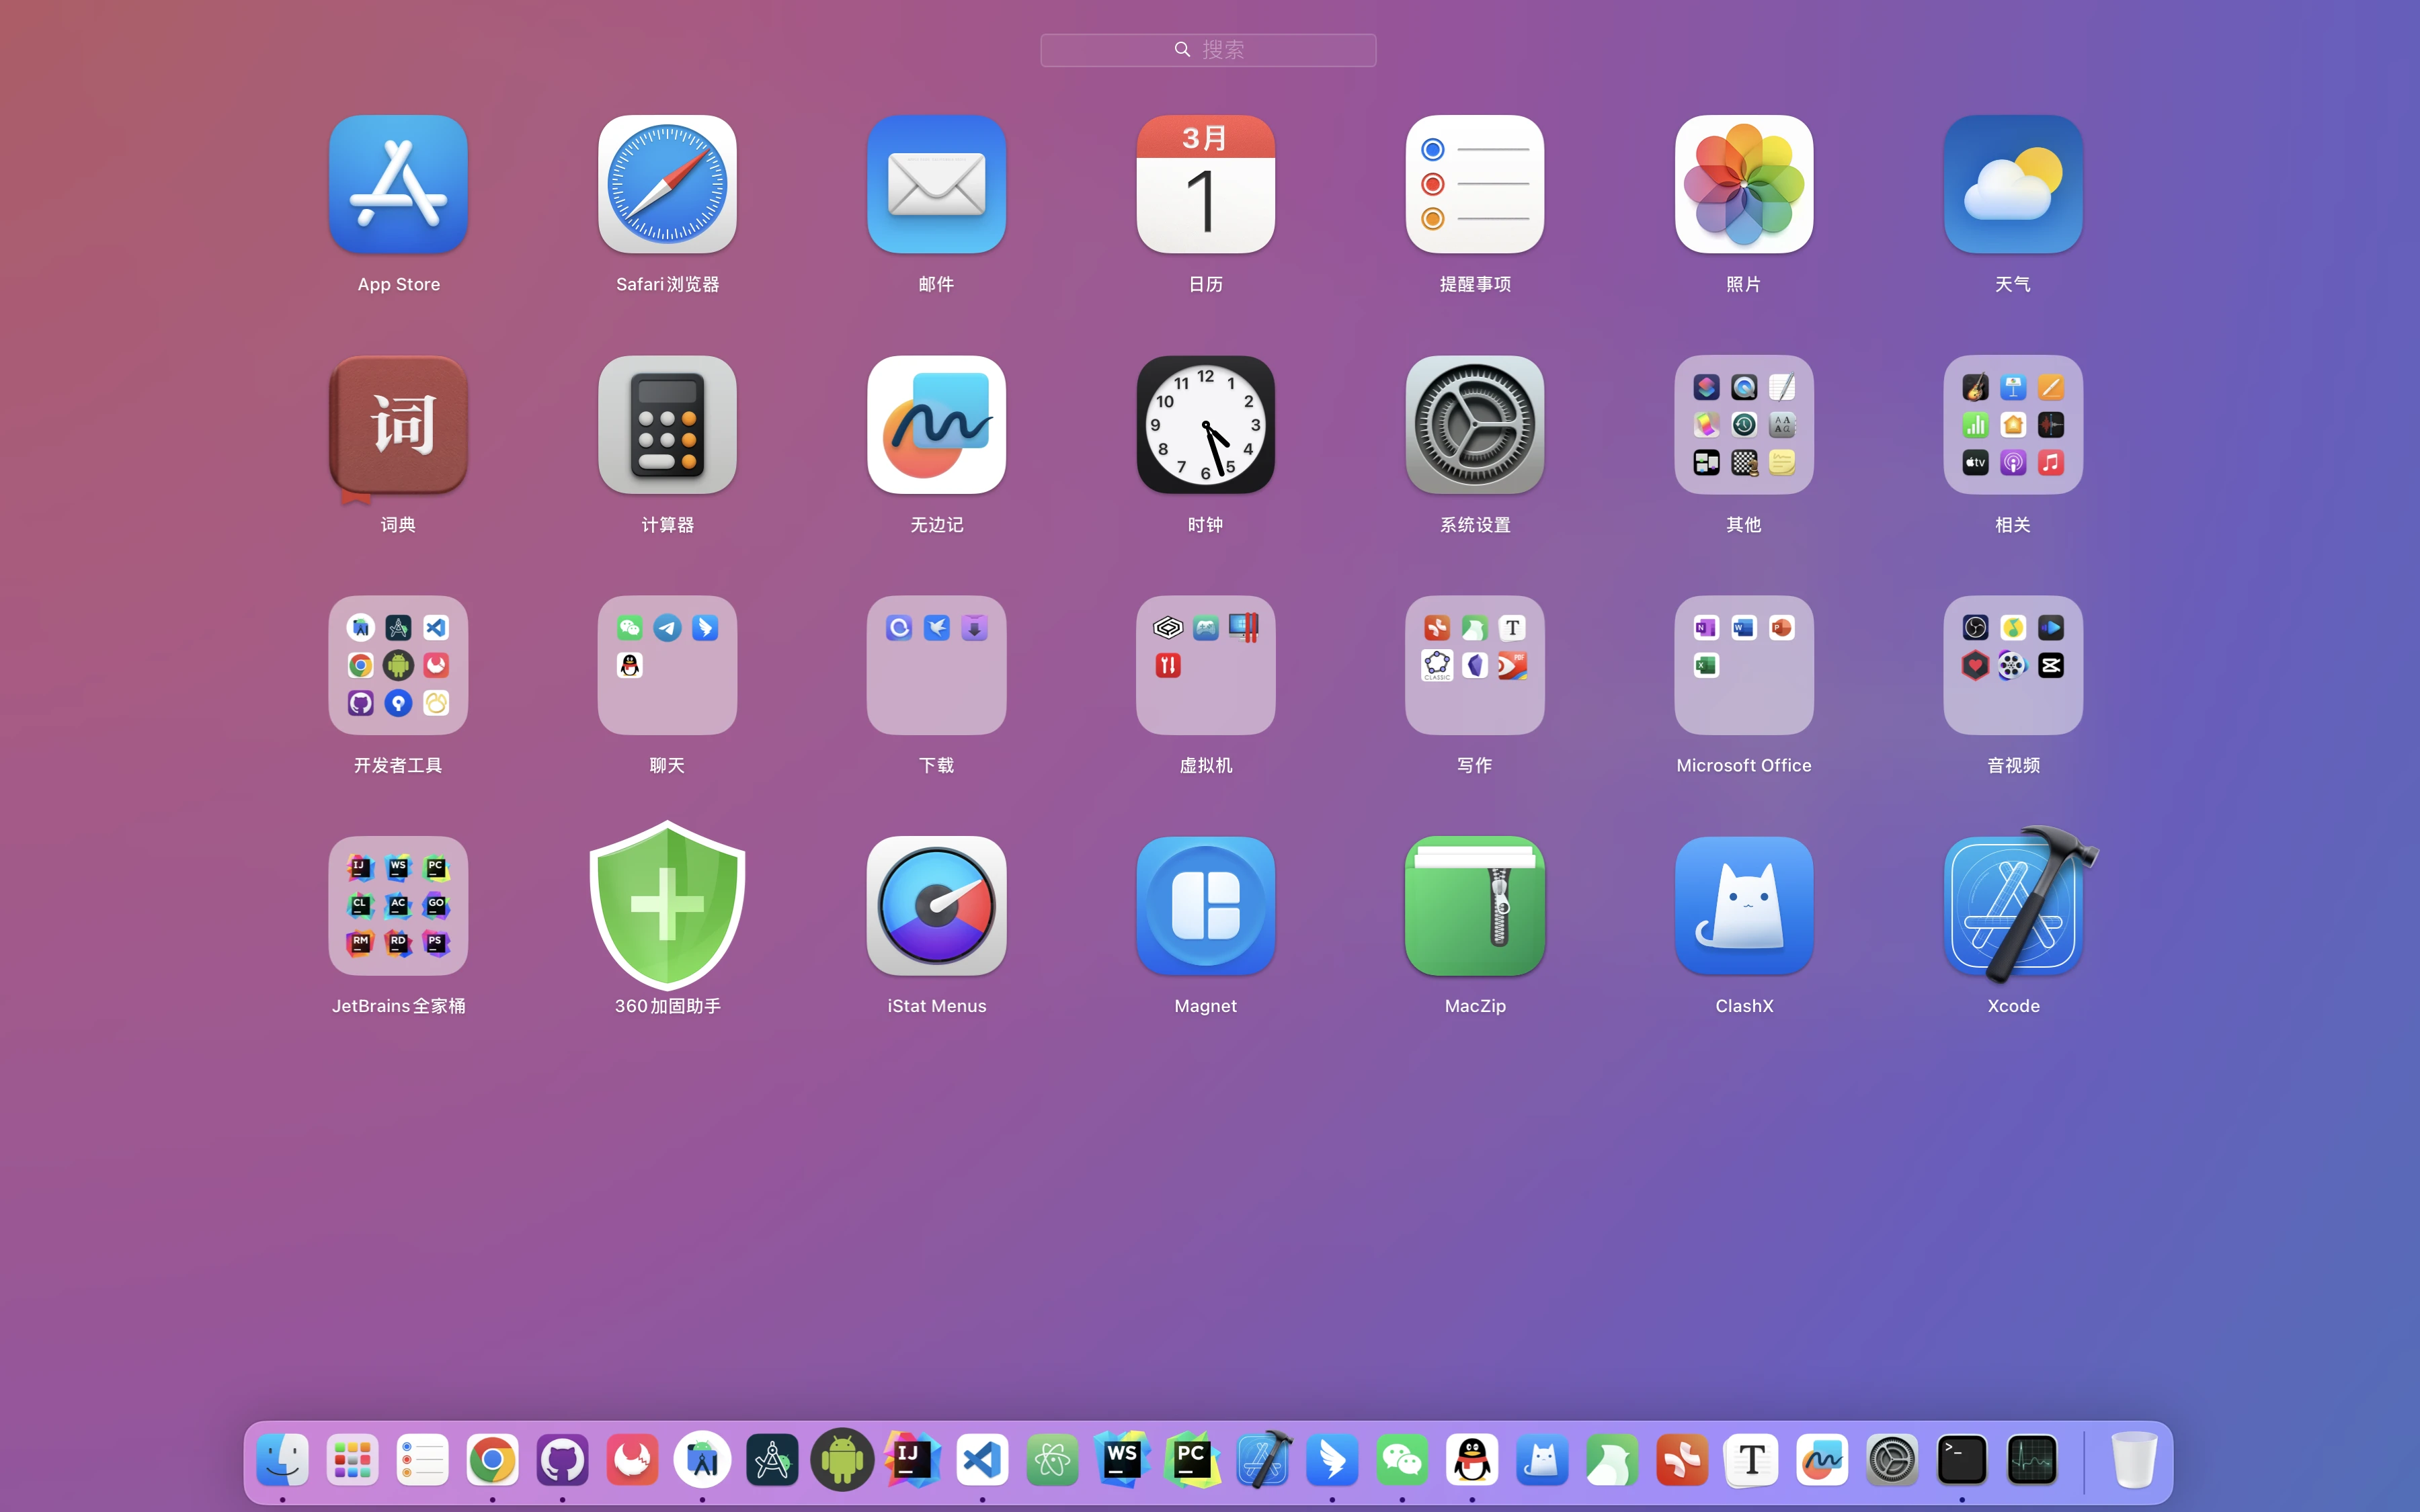Click the Launchpad icon in the Dock
2420x1512 pixels.
point(352,1460)
